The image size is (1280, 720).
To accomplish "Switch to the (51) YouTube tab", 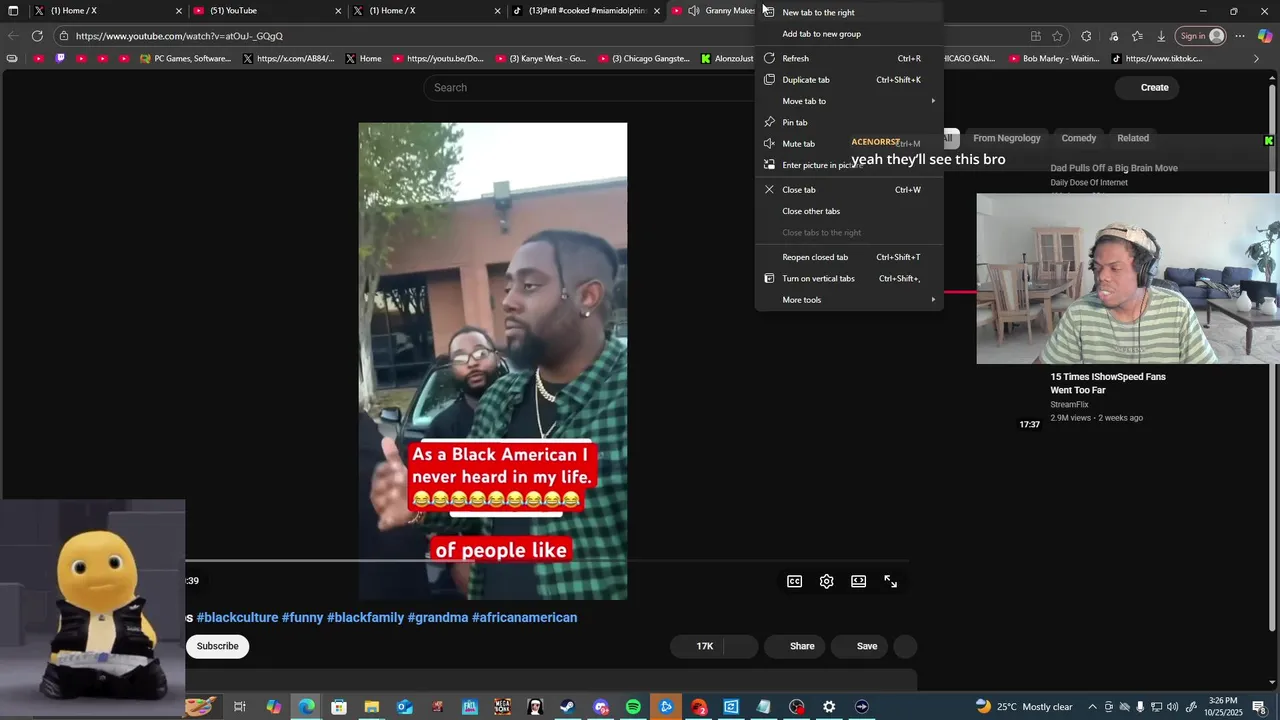I will (x=265, y=11).
